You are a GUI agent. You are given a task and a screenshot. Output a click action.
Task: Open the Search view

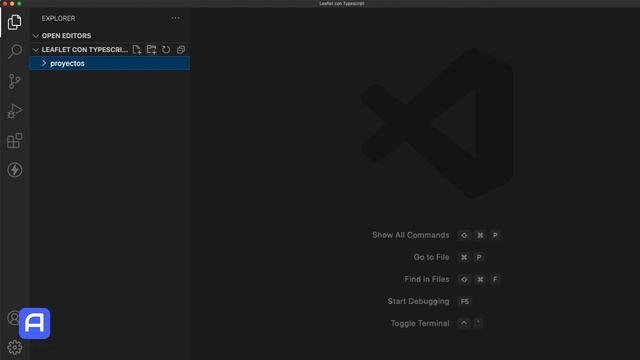point(15,51)
